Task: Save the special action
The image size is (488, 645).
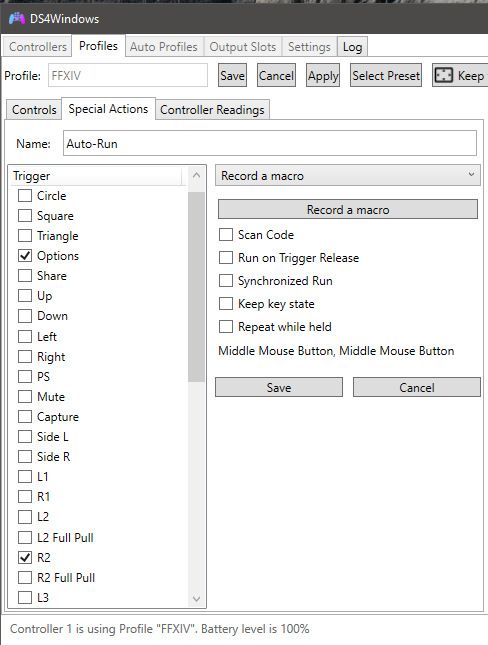Action: tap(279, 387)
